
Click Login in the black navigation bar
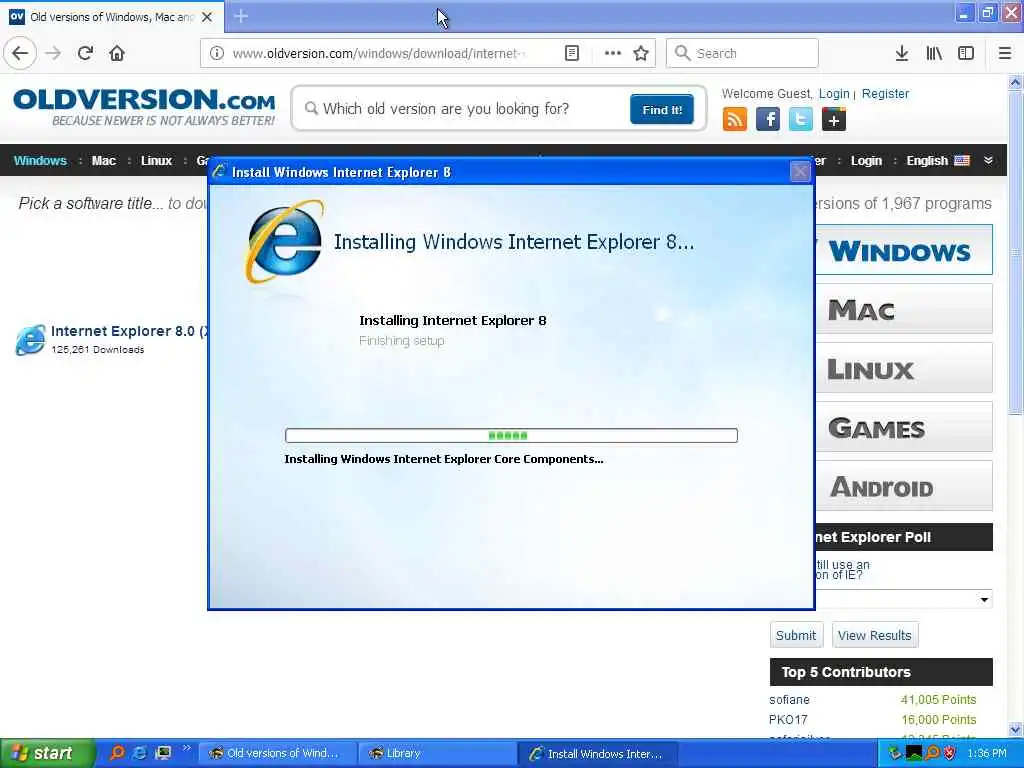(x=866, y=161)
